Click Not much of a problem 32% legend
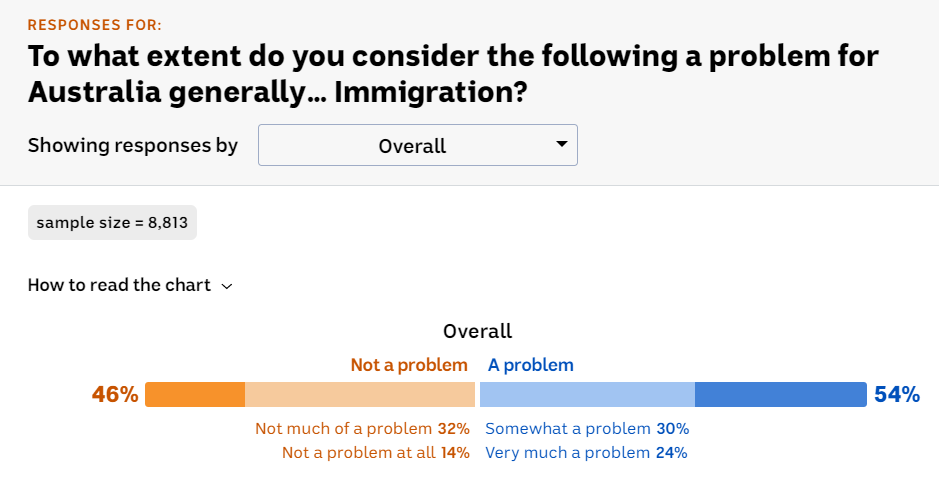 click(362, 428)
